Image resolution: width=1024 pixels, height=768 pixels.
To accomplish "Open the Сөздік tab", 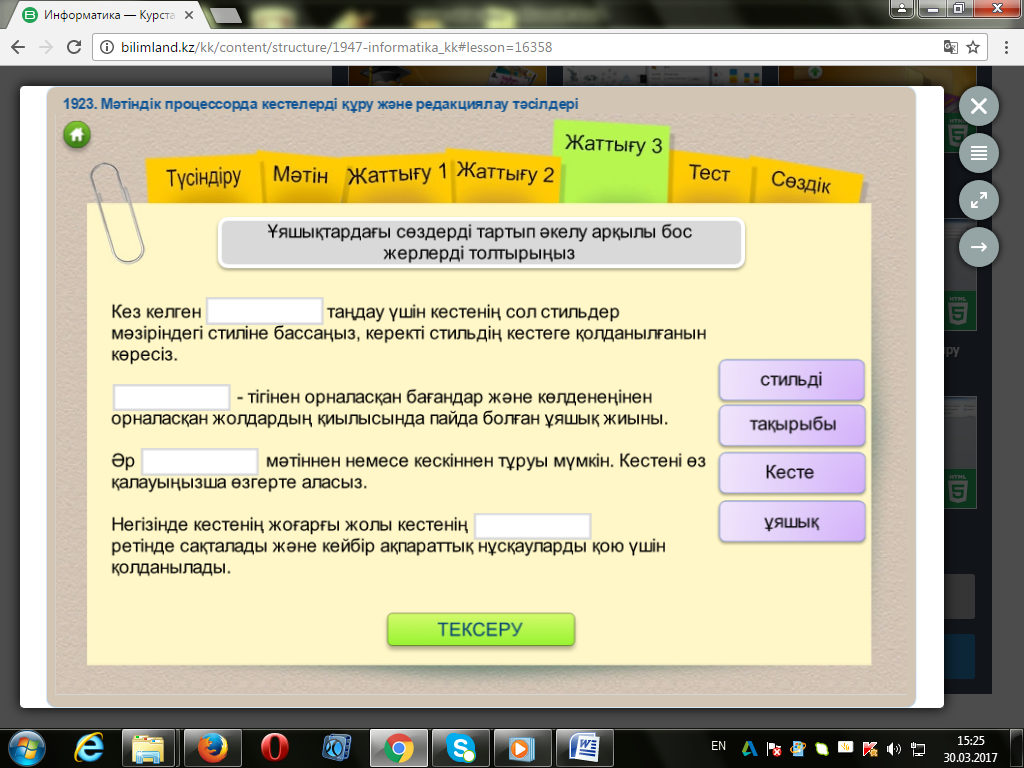I will pyautogui.click(x=801, y=181).
